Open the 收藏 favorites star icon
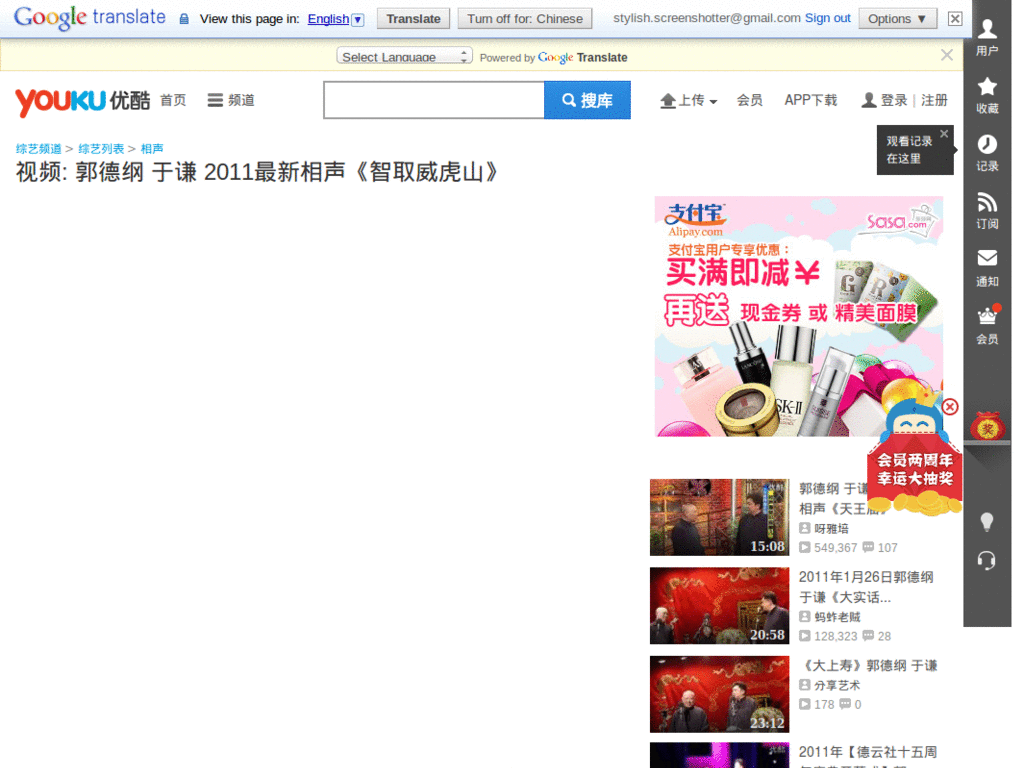This screenshot has height=768, width=1024. 987,95
